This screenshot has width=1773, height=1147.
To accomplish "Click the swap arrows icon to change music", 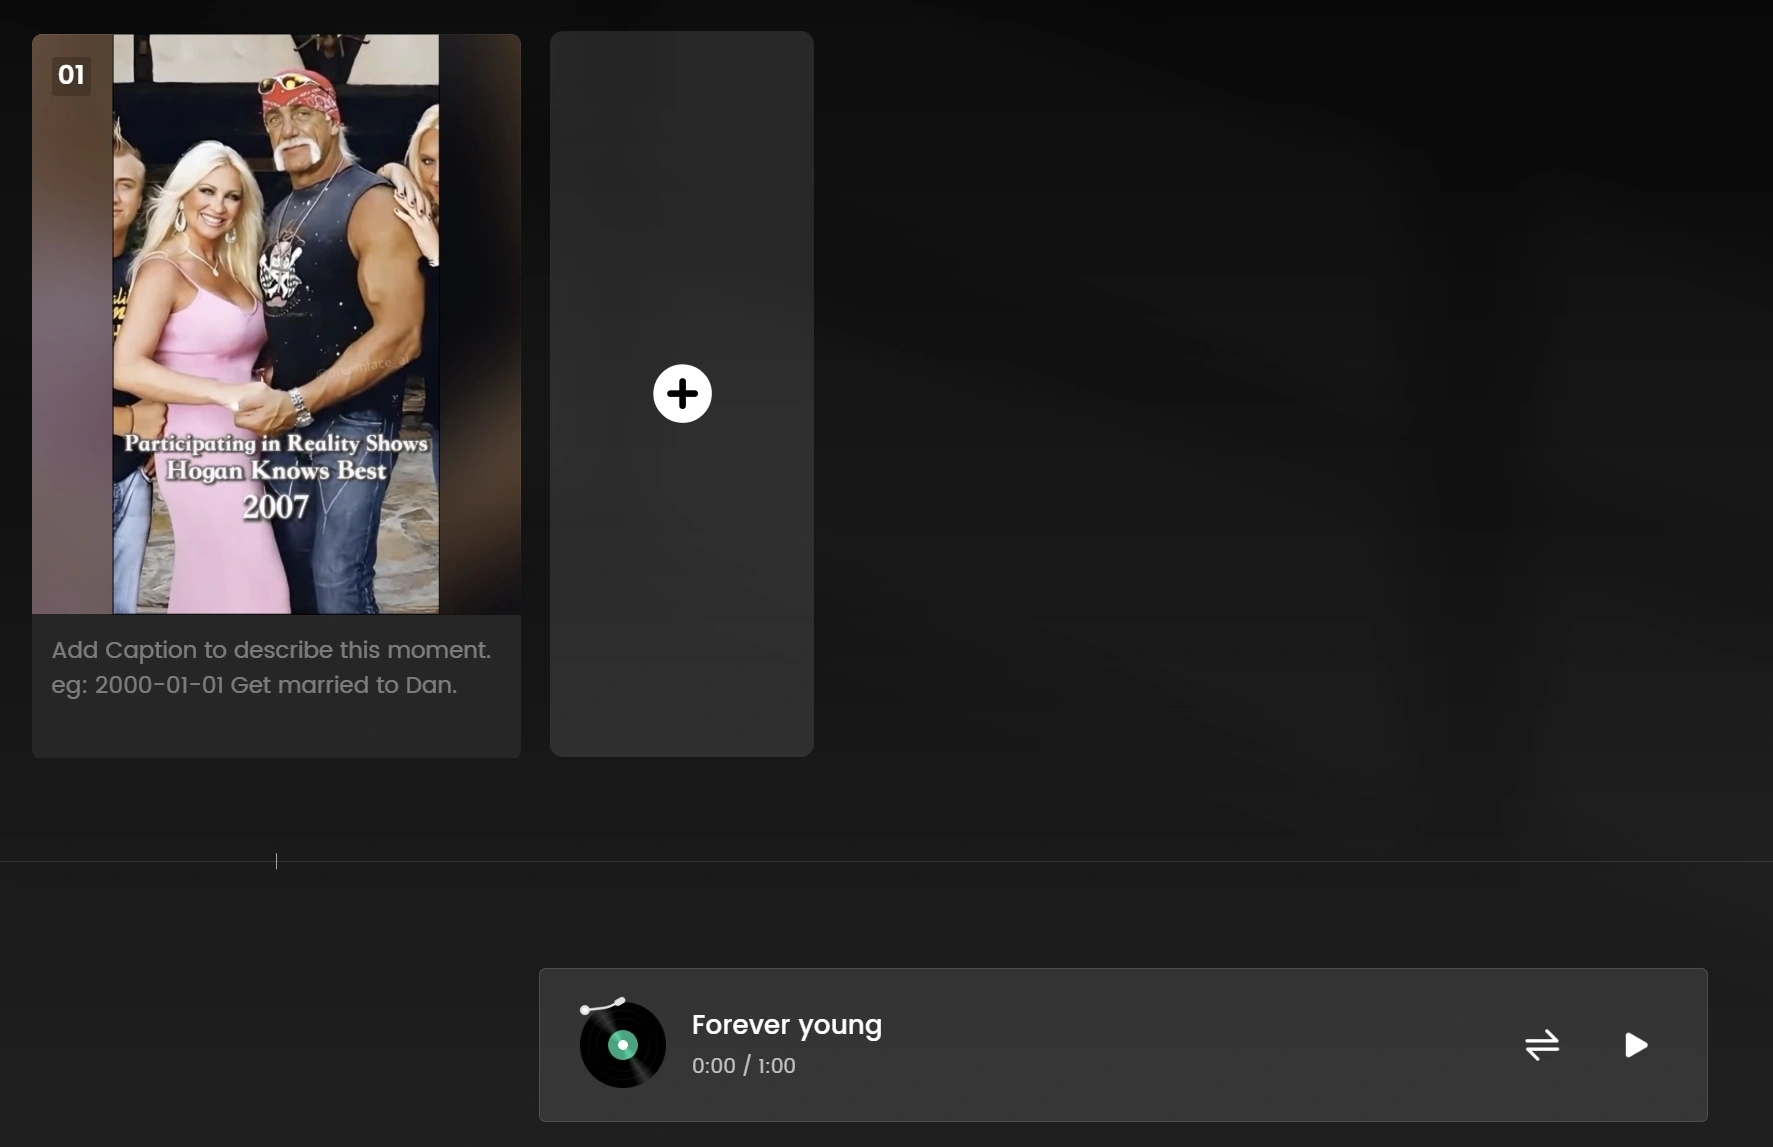I will (1541, 1045).
